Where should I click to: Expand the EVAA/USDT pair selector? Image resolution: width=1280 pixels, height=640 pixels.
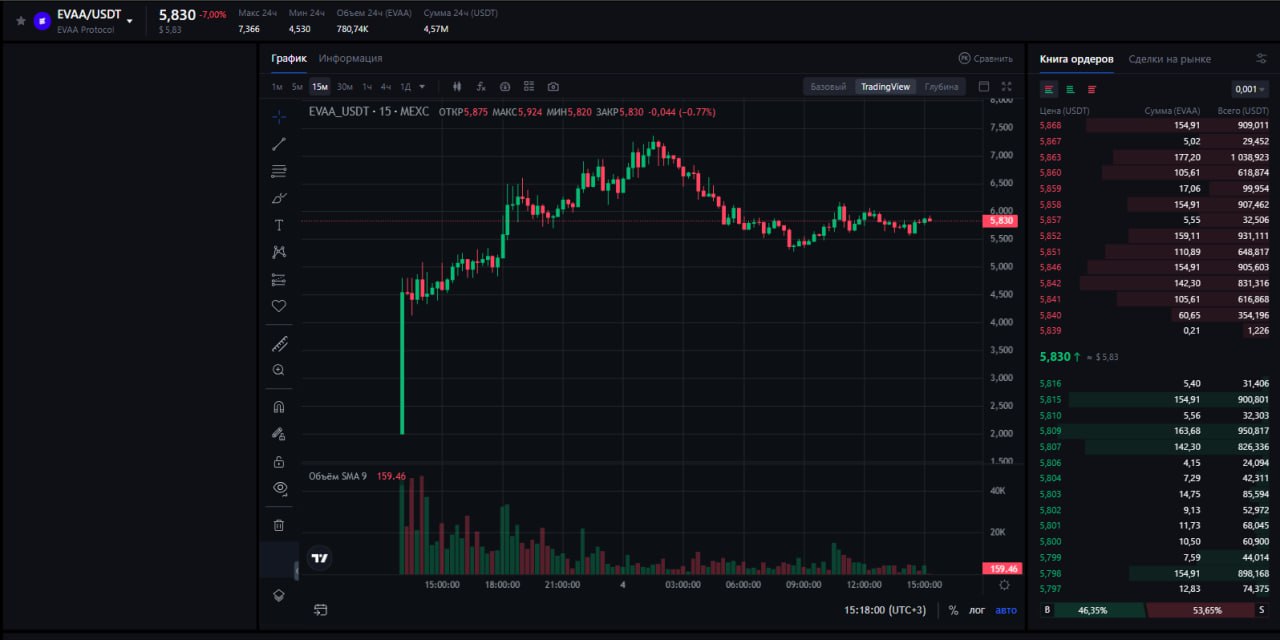(x=130, y=20)
